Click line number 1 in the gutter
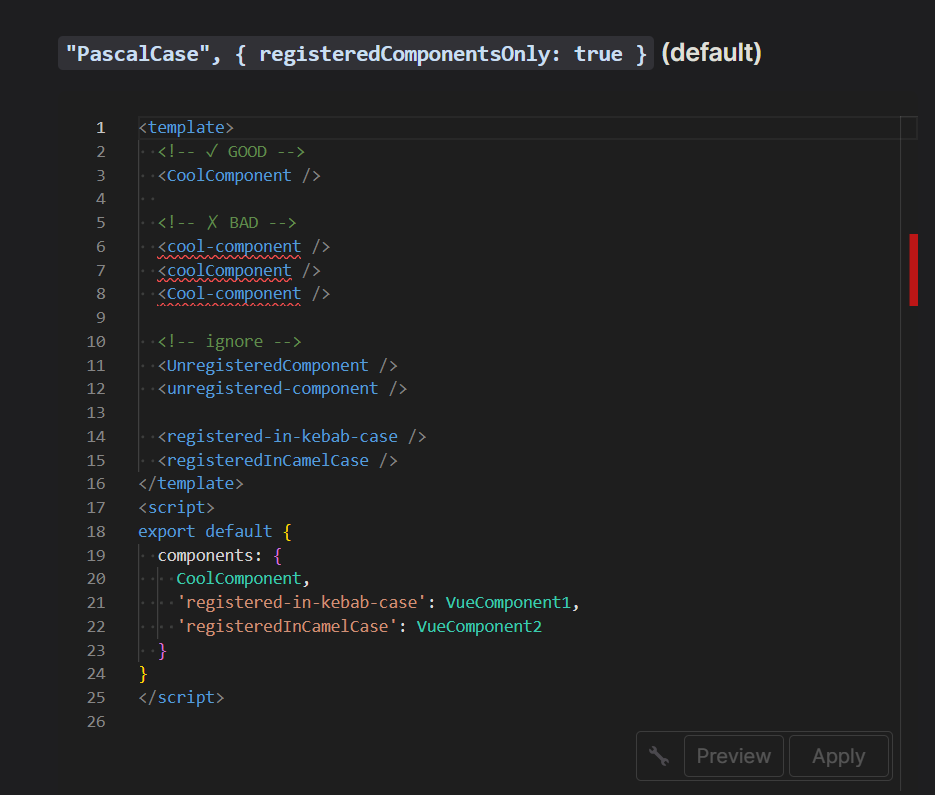Screen dimensions: 935x795 (100, 128)
